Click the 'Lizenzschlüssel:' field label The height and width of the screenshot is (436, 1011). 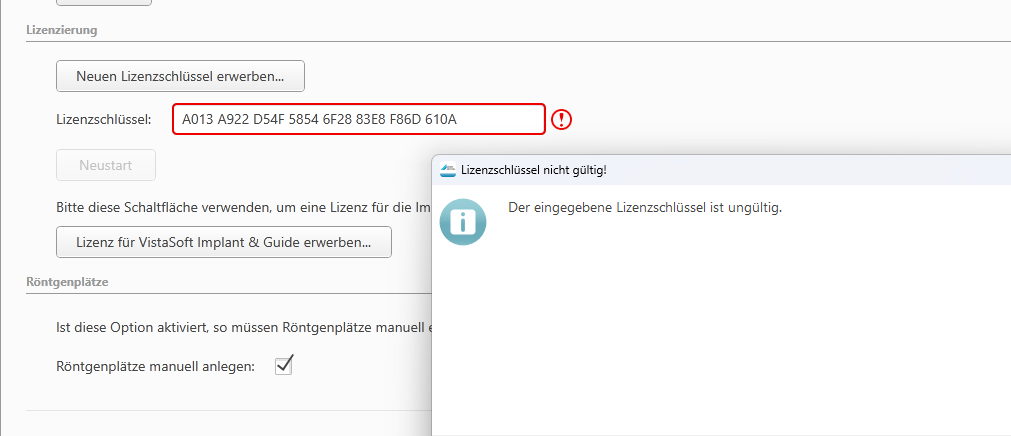pyautogui.click(x=104, y=120)
